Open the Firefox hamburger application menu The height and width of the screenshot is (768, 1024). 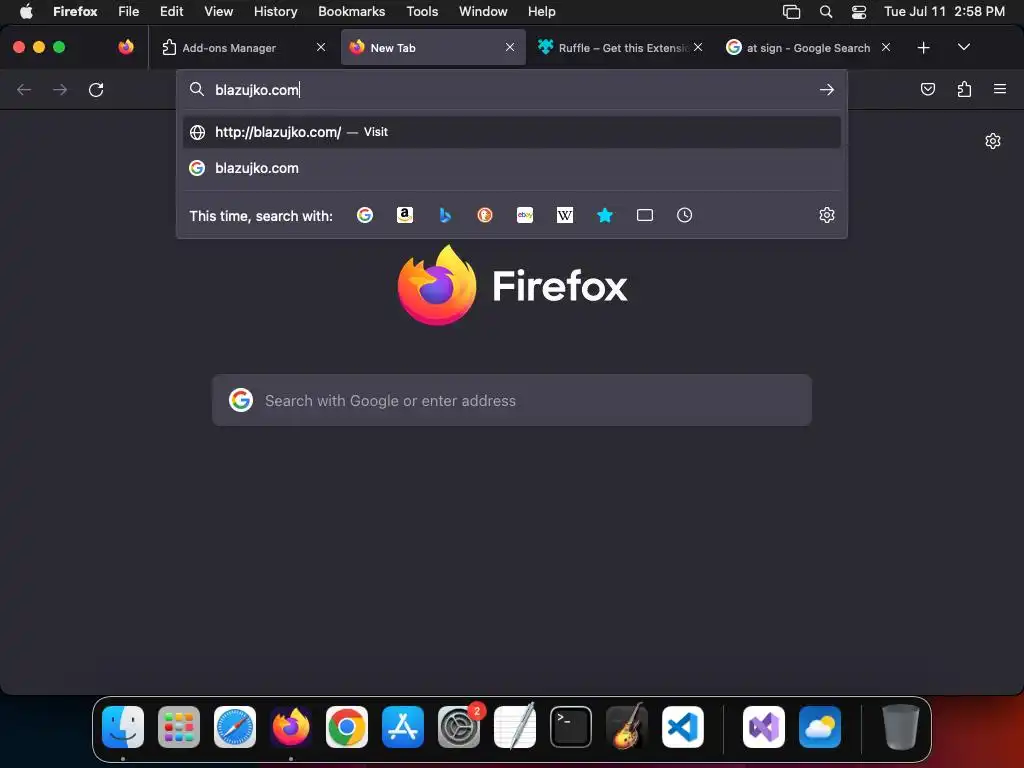(1000, 89)
